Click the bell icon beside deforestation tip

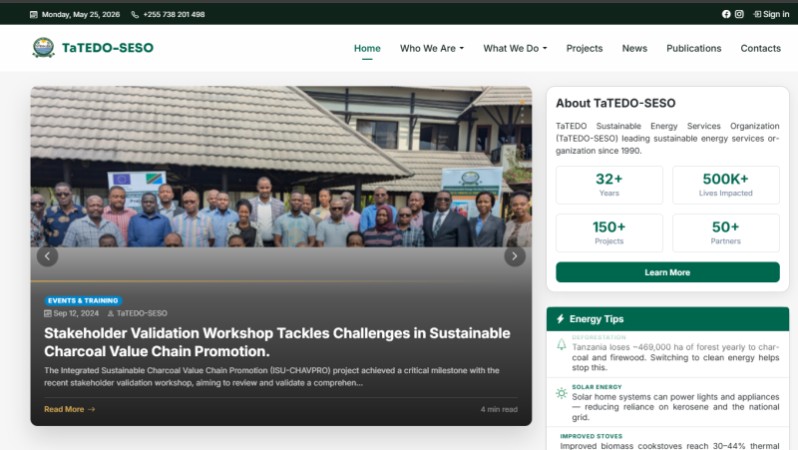coord(561,345)
